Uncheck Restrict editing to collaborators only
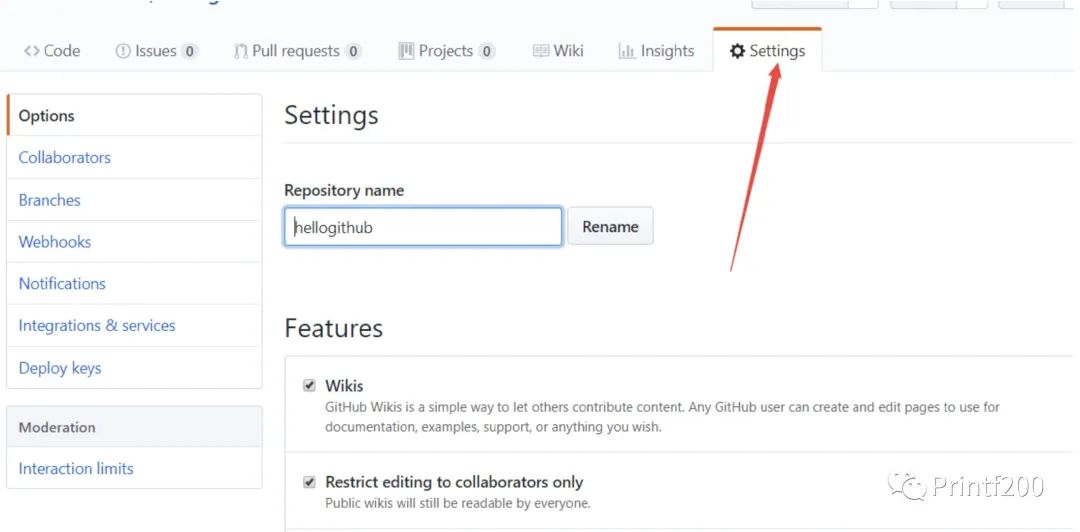Screen dimensions: 1080x532 [x=310, y=482]
